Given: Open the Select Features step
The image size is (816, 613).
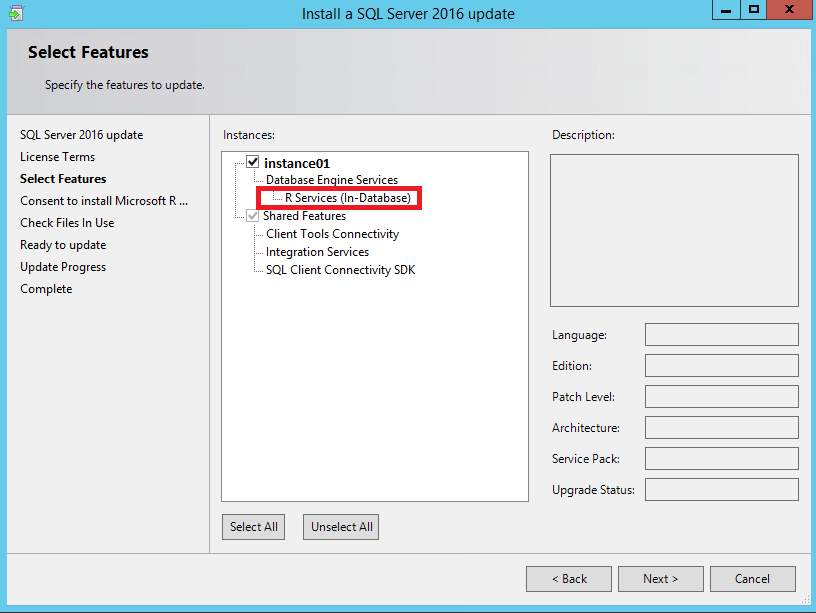Looking at the screenshot, I should [63, 179].
